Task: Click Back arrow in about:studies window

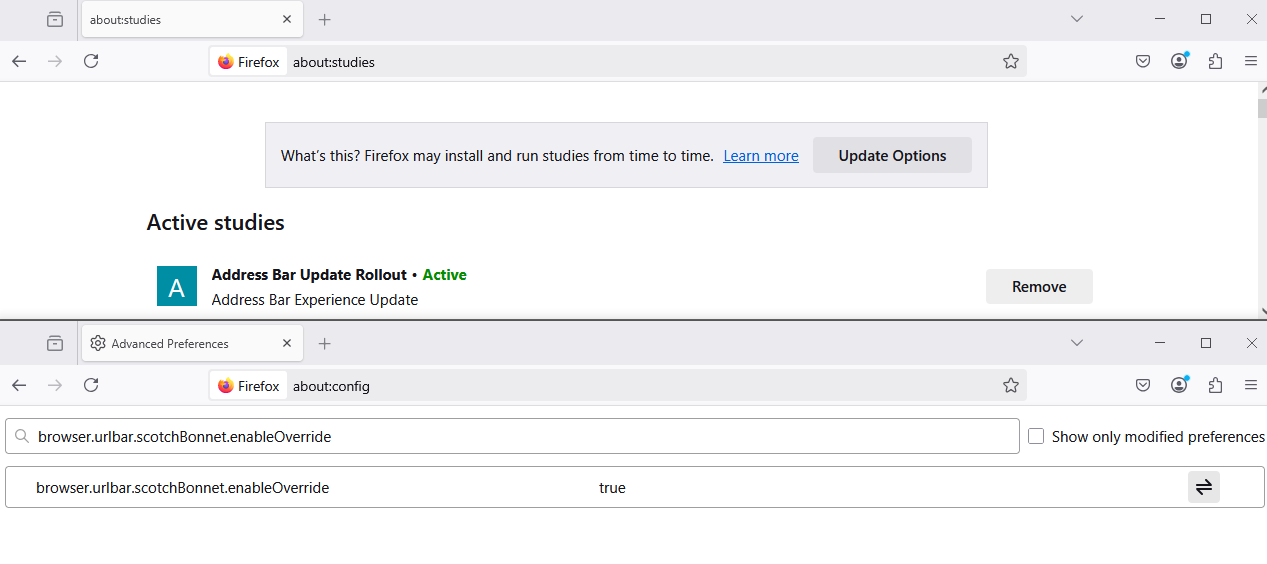Action: (x=19, y=61)
